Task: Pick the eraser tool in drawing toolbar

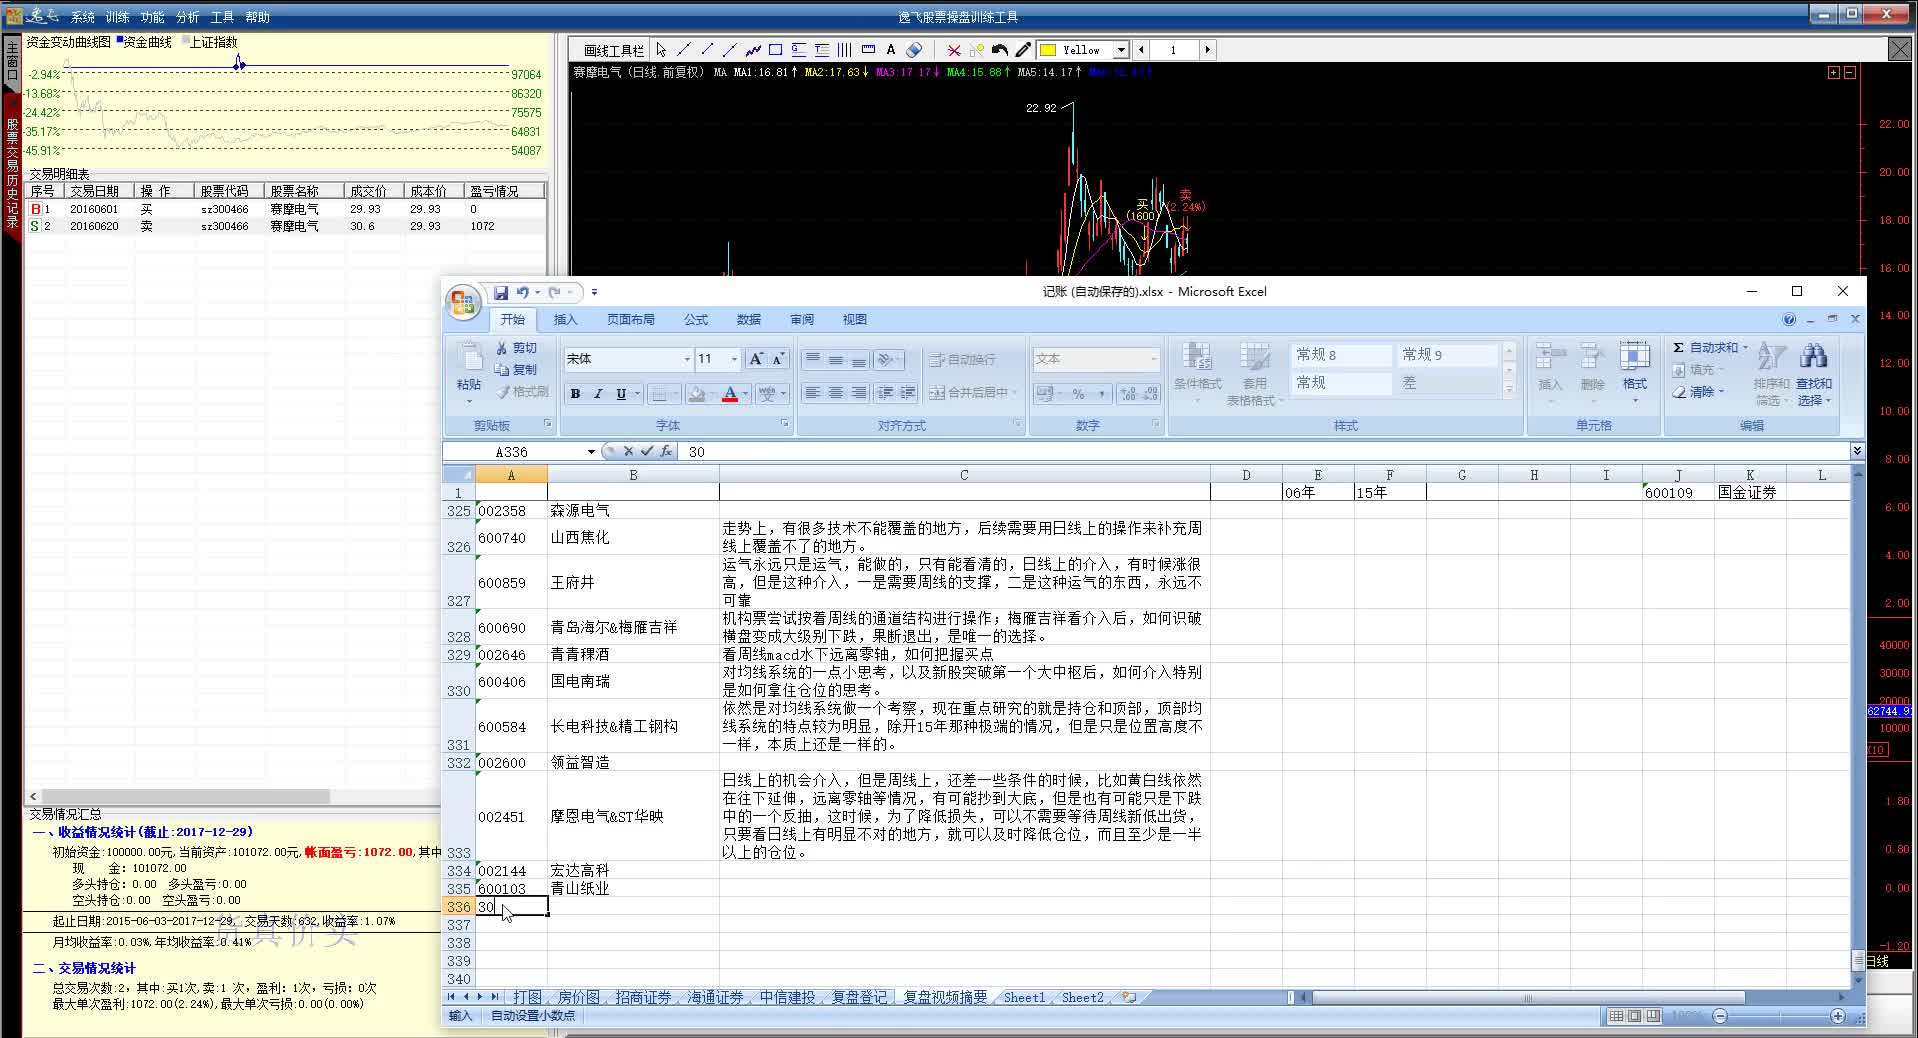Action: 914,50
